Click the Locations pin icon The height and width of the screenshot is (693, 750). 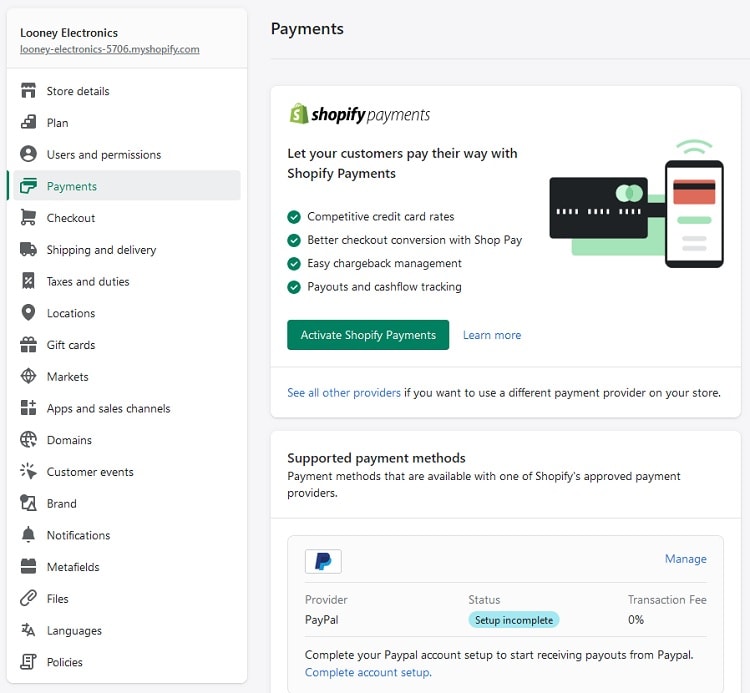28,312
